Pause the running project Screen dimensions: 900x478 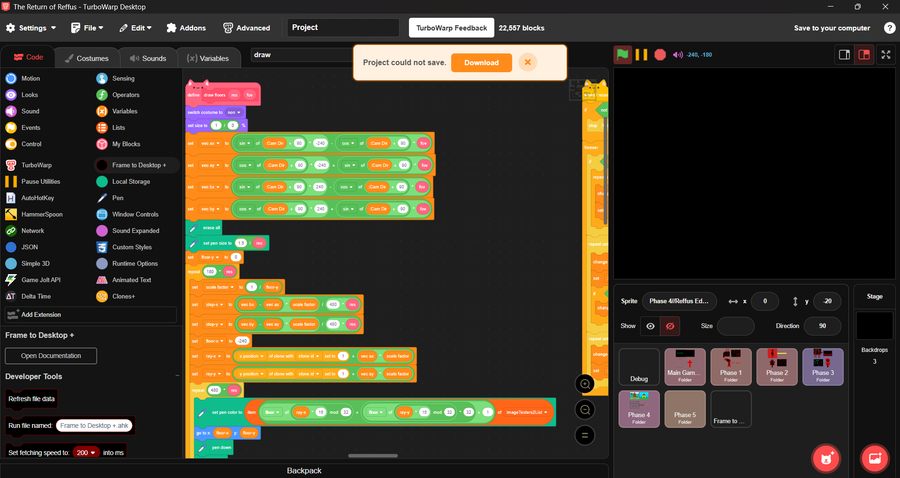tap(642, 55)
